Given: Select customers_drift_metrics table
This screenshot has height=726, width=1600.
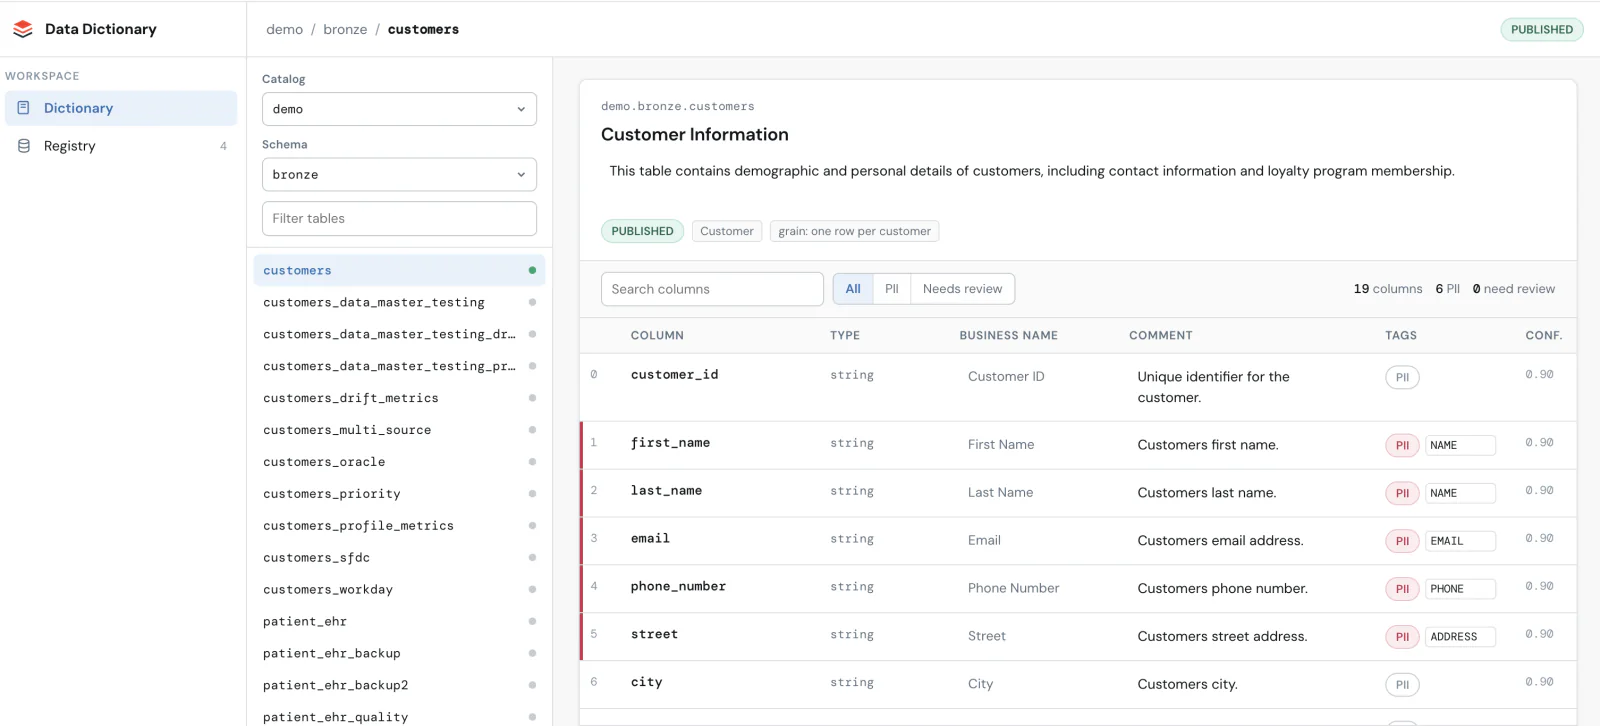Looking at the screenshot, I should point(399,398).
